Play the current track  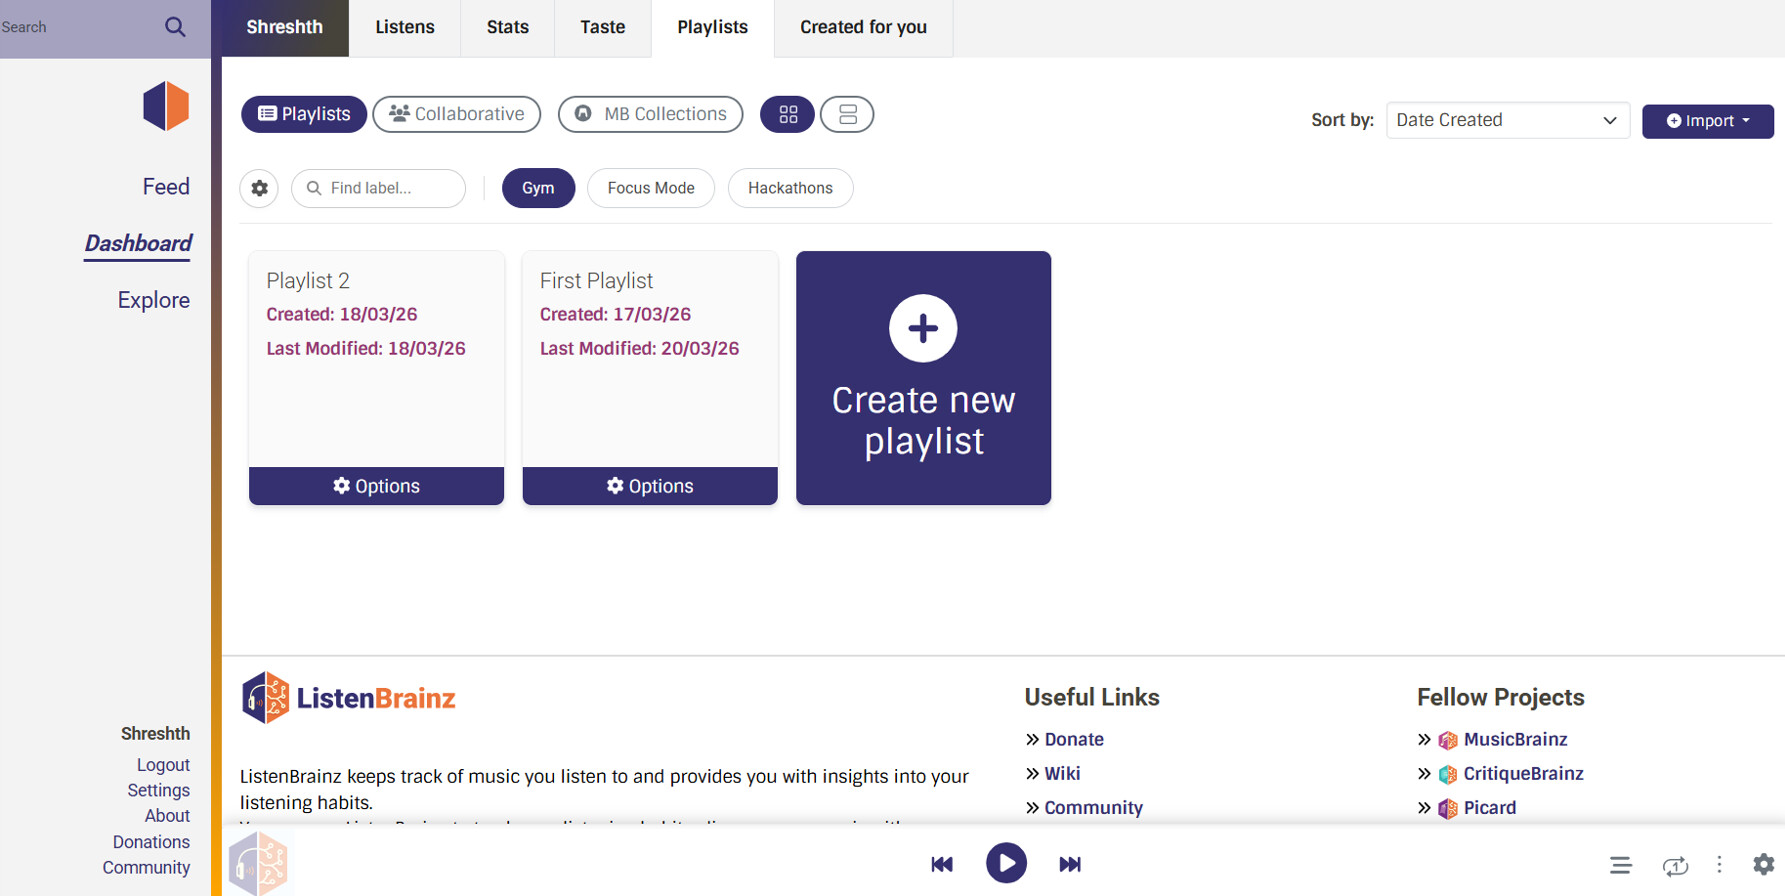pos(1006,864)
